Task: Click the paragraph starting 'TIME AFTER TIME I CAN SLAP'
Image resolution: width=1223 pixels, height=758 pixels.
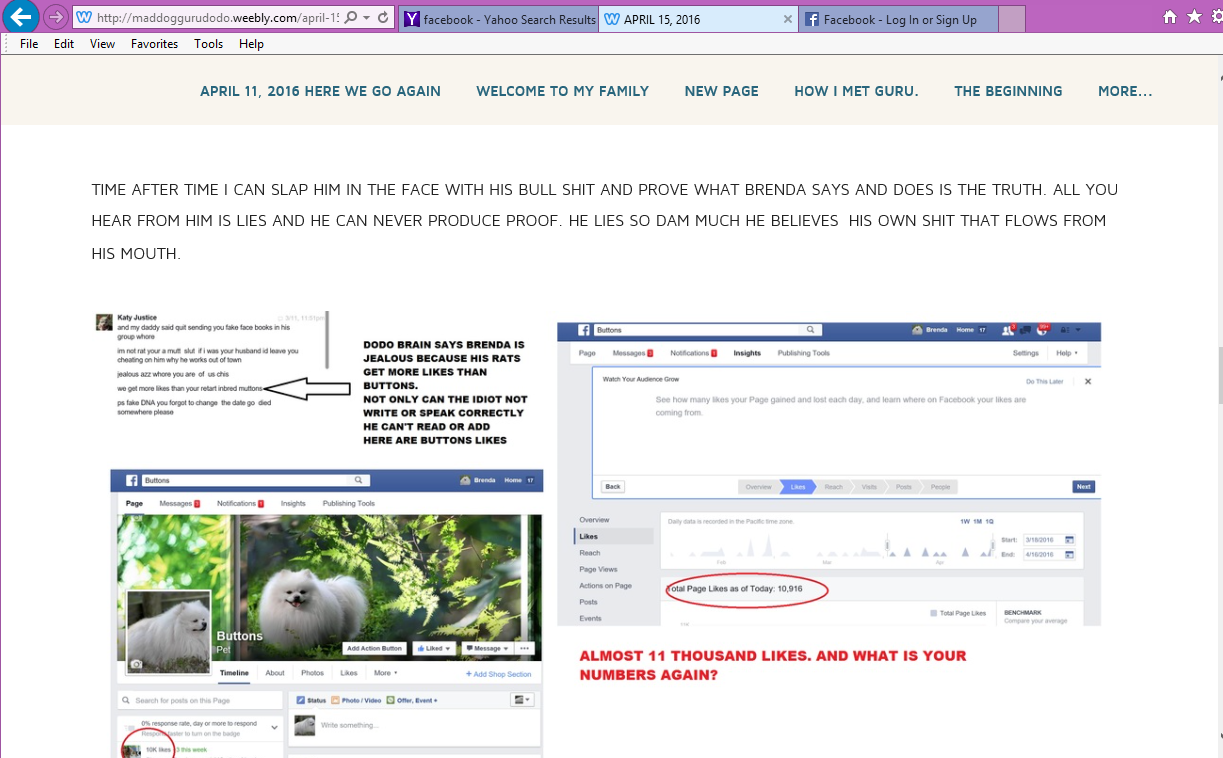Action: point(605,221)
